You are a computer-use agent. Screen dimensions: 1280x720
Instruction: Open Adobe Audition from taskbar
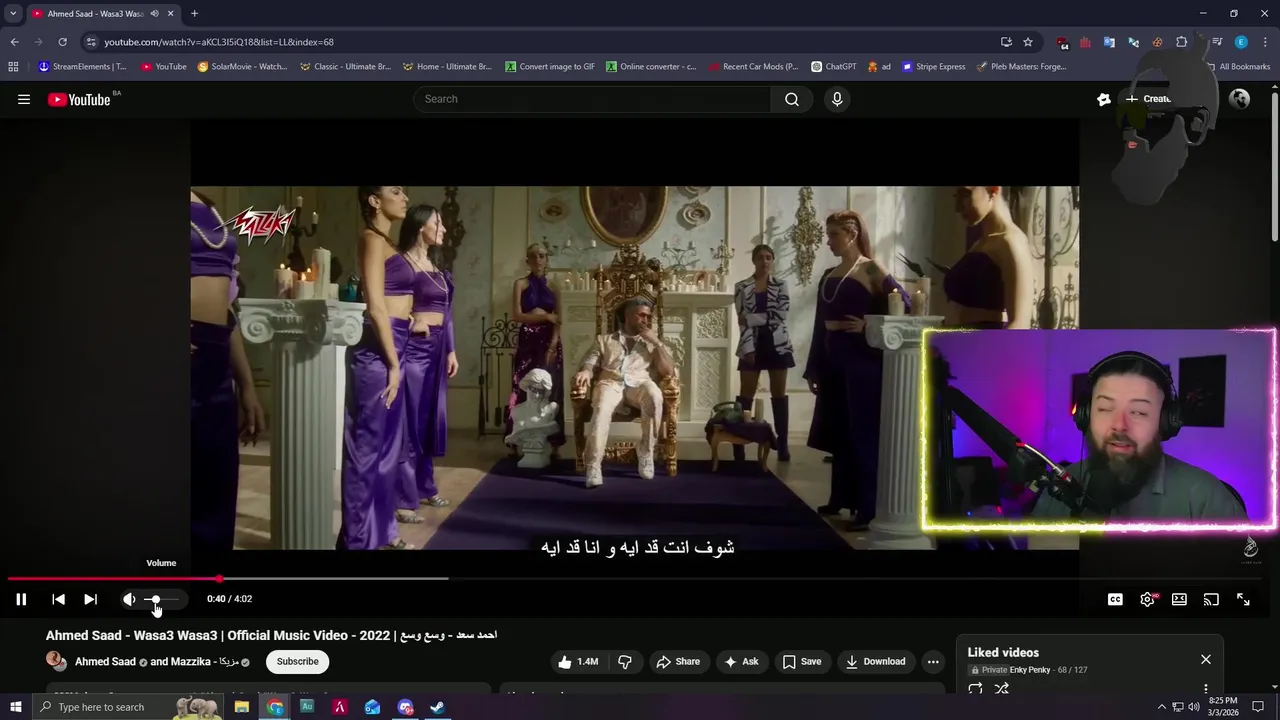tap(307, 707)
